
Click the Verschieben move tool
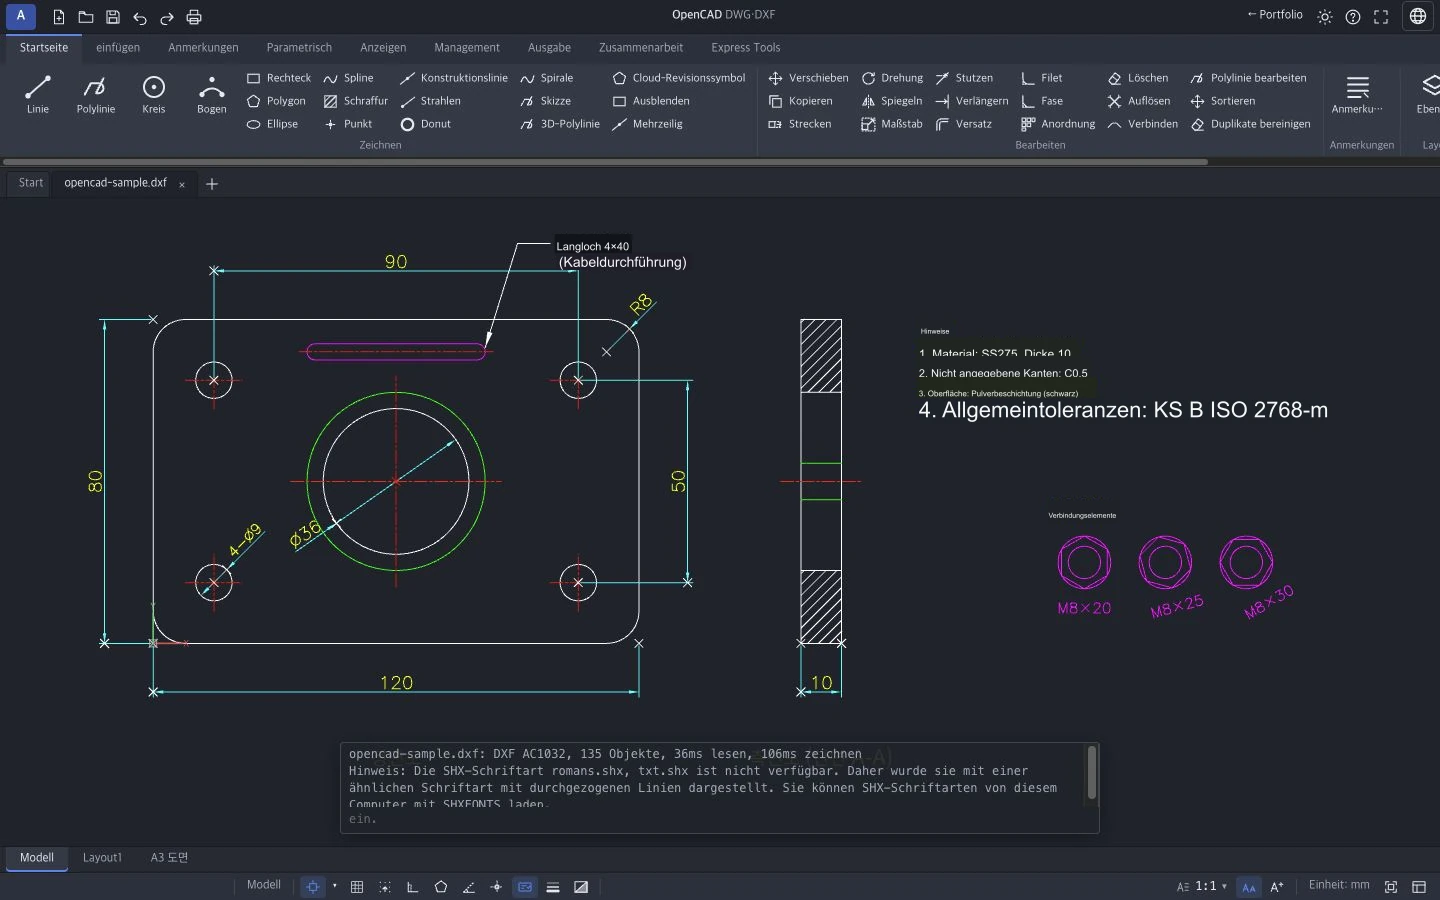tap(808, 78)
